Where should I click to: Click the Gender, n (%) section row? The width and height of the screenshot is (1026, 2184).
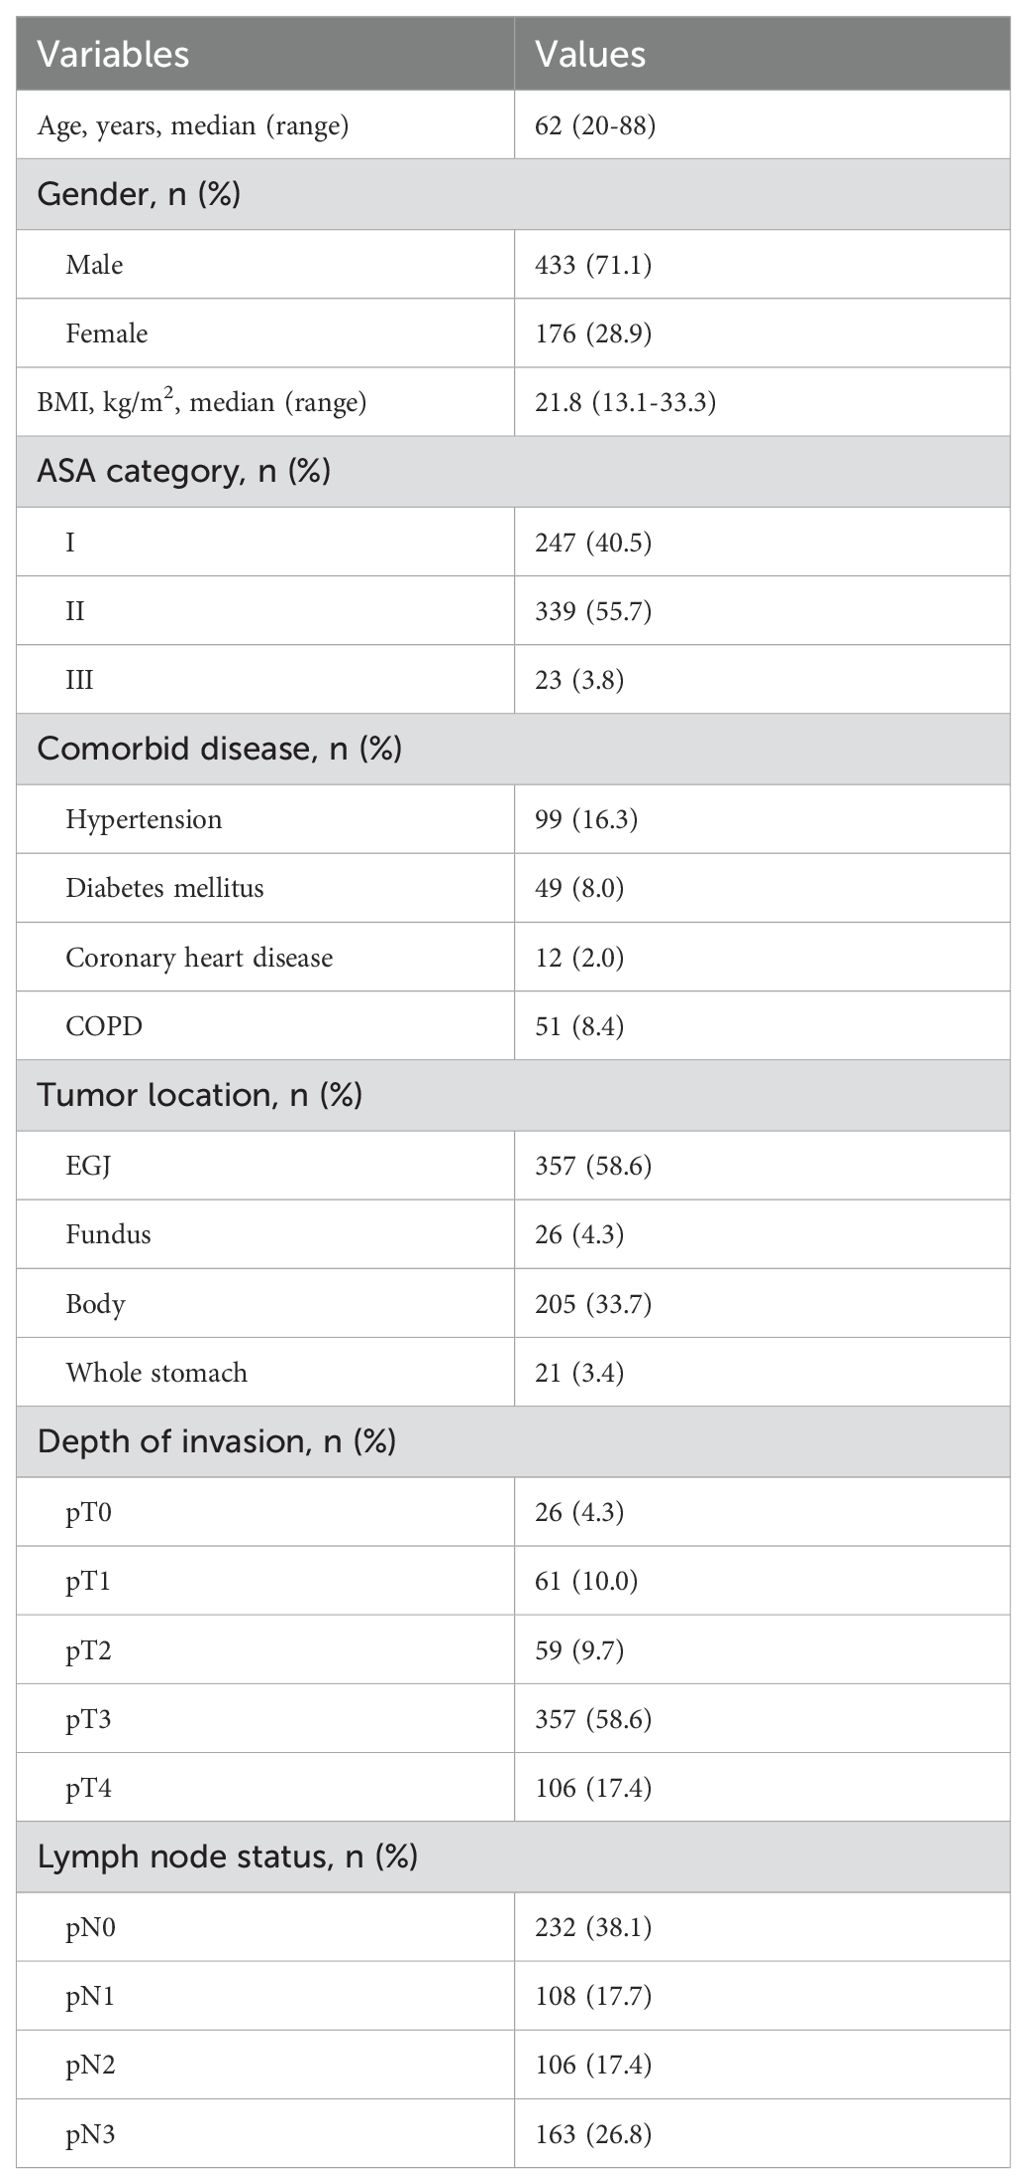pos(513,194)
